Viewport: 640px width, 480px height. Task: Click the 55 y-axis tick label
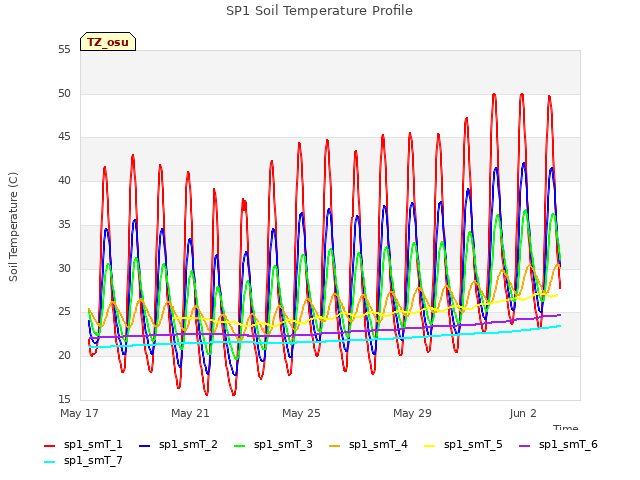pyautogui.click(x=64, y=50)
